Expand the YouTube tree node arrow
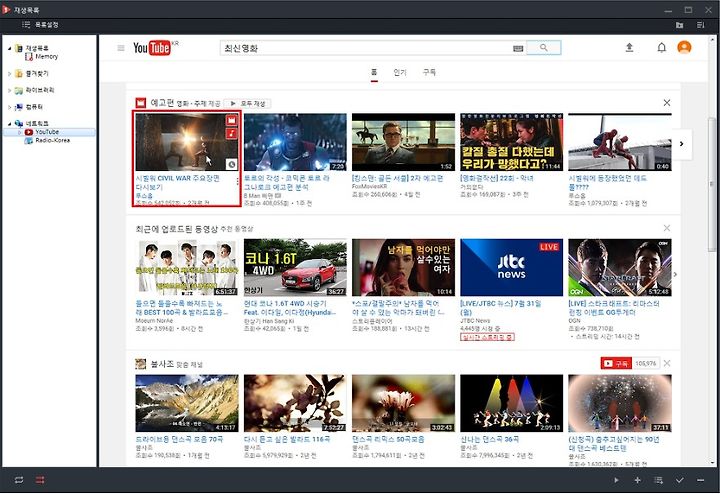 20,132
